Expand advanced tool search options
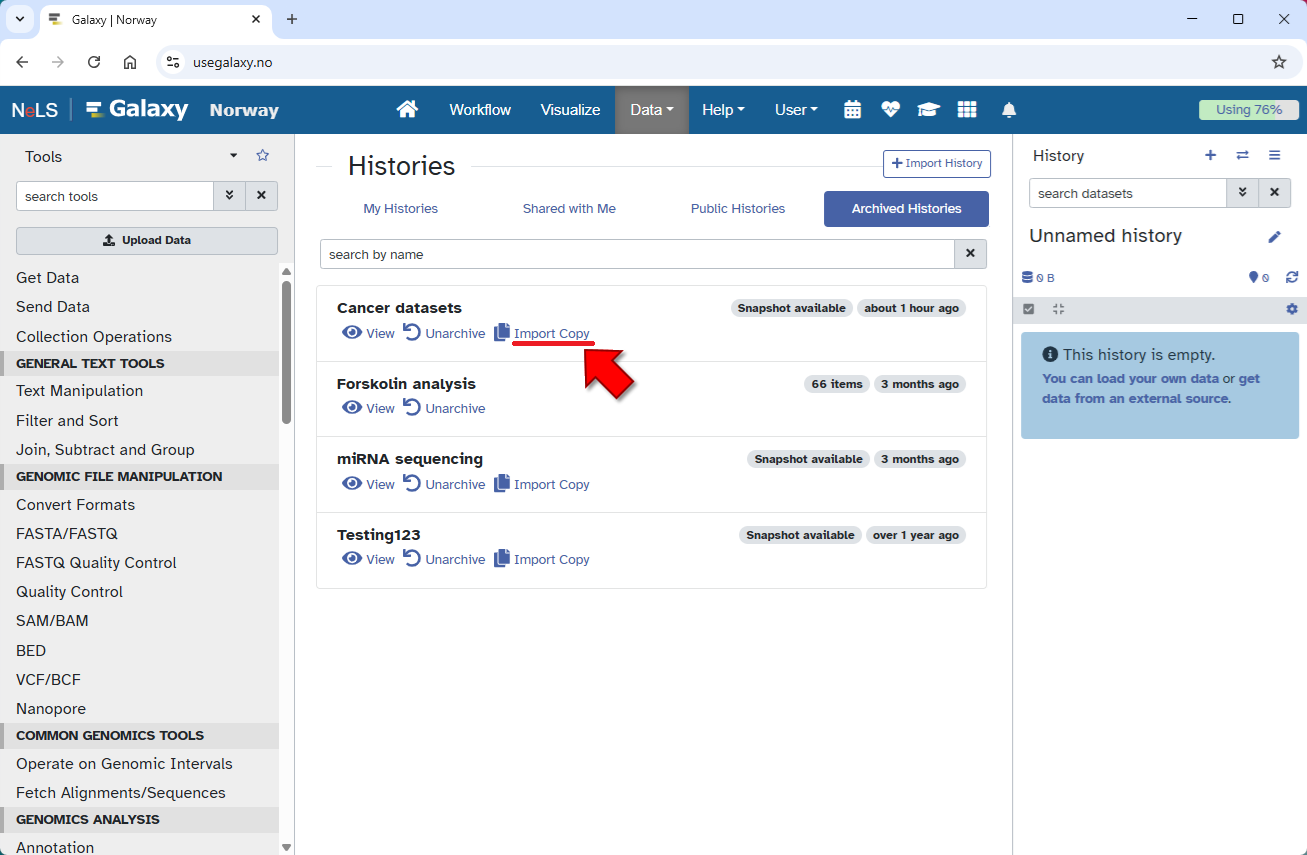This screenshot has width=1307, height=855. tap(229, 196)
